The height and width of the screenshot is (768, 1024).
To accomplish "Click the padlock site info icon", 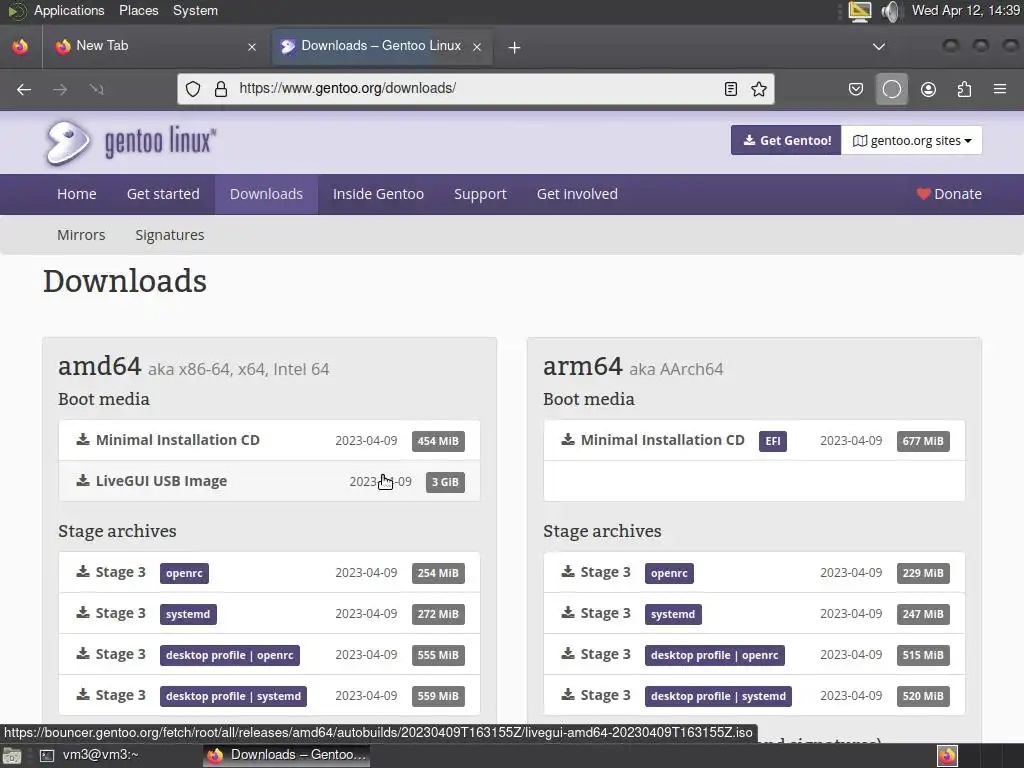I will point(221,89).
